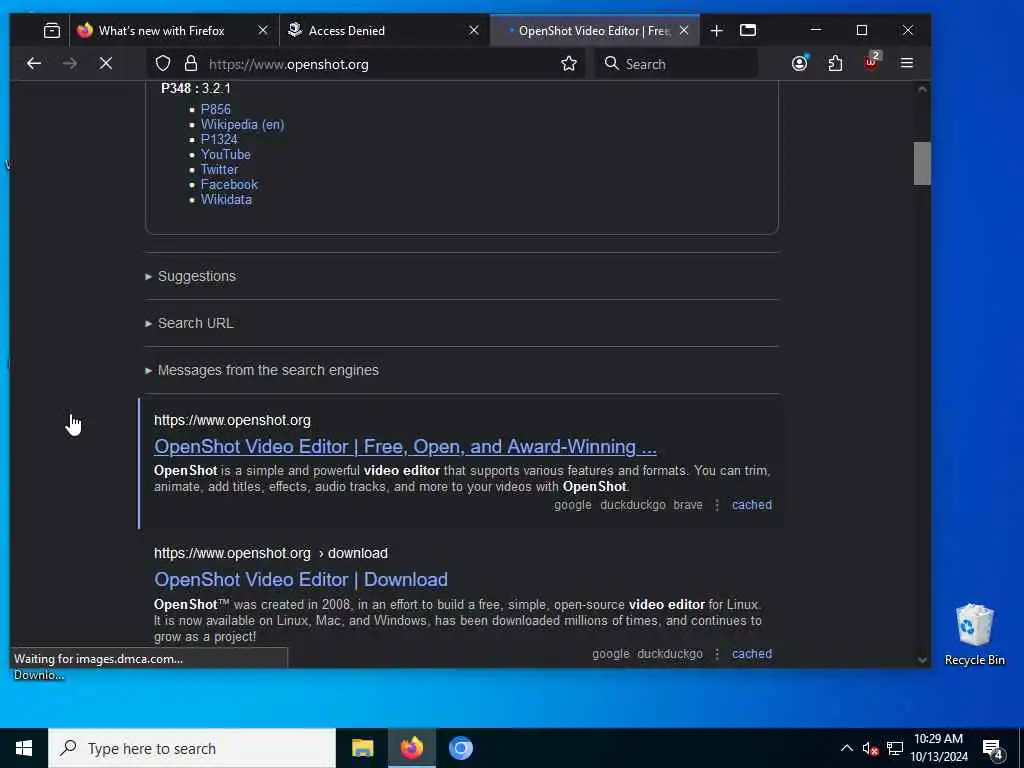
Task: Close the What's new with Firefox tab
Action: tap(263, 30)
